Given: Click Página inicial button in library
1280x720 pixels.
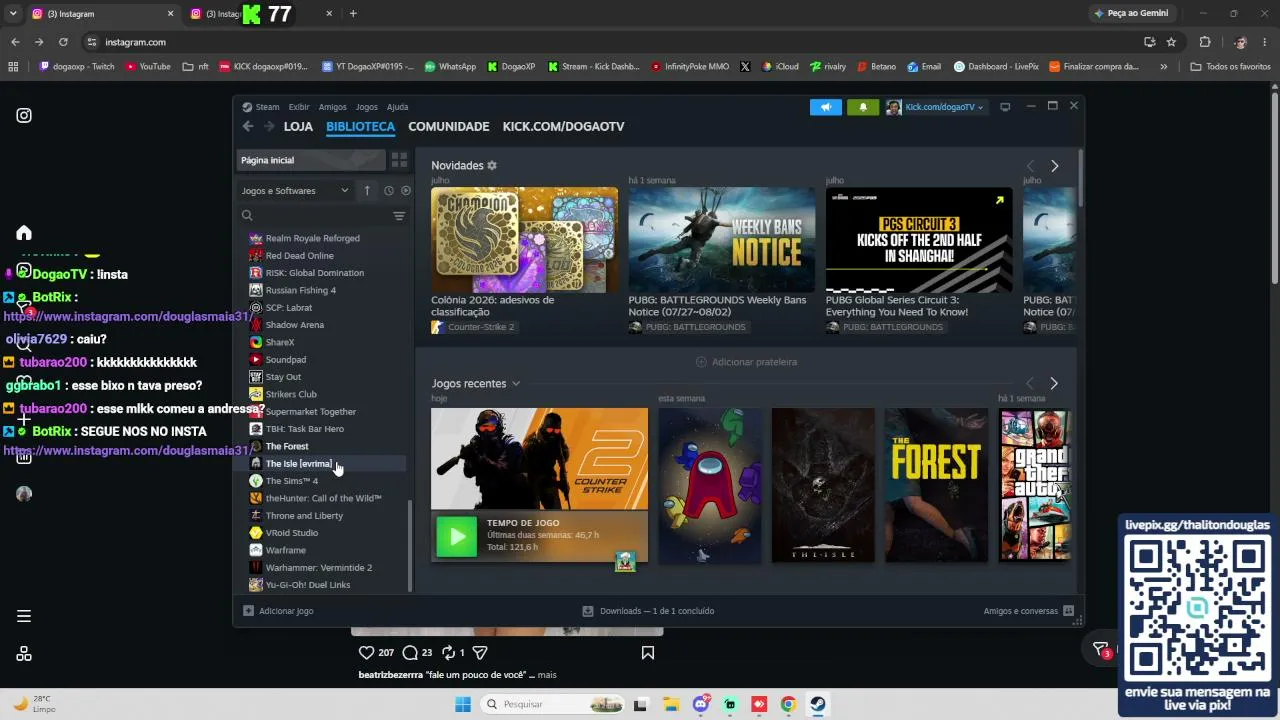Looking at the screenshot, I should tap(310, 160).
